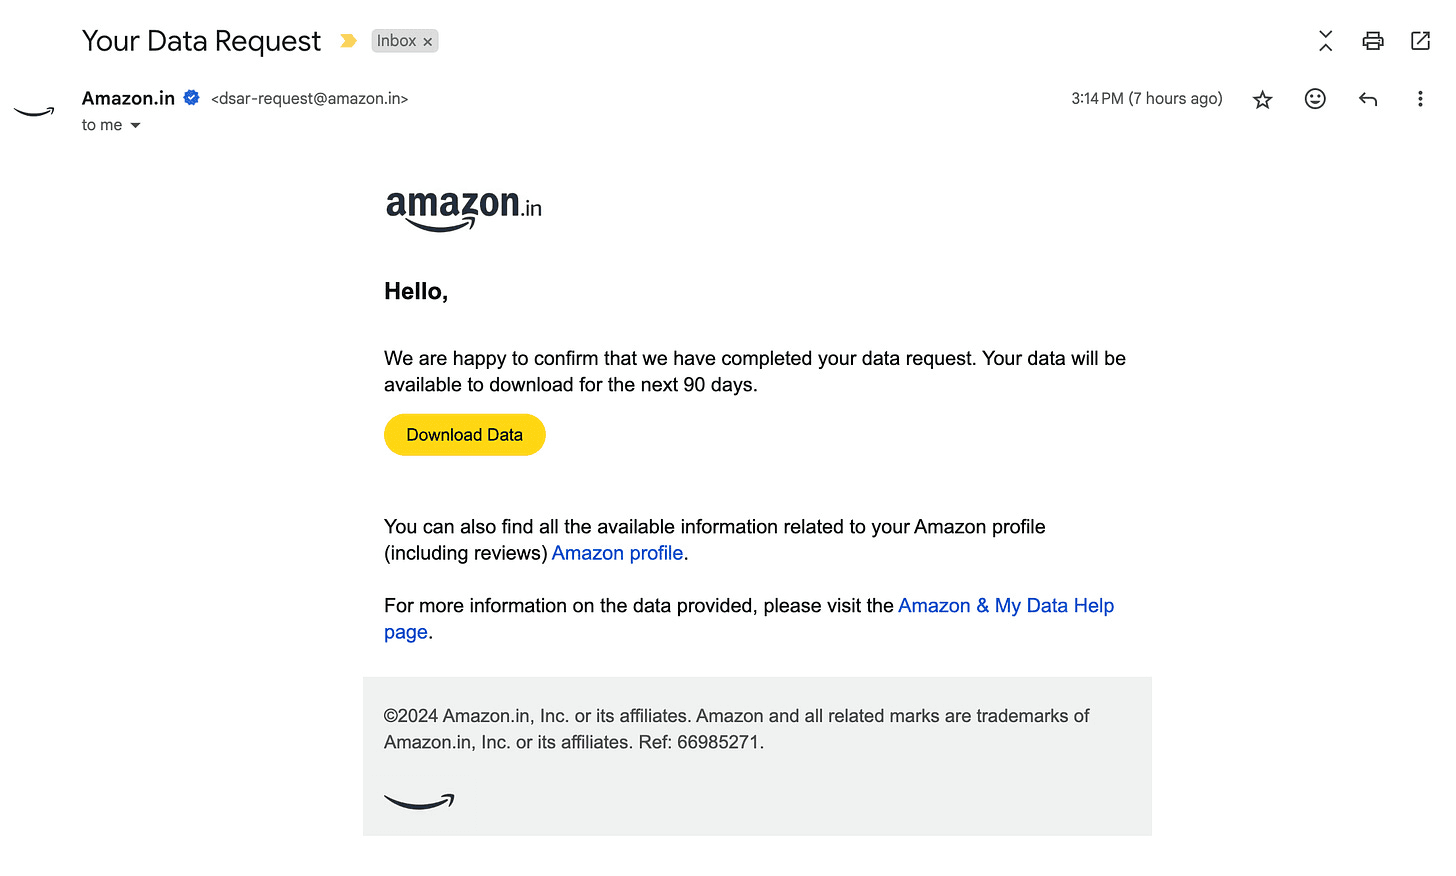
Task: Click the collapse all arrows icon
Action: coord(1325,41)
